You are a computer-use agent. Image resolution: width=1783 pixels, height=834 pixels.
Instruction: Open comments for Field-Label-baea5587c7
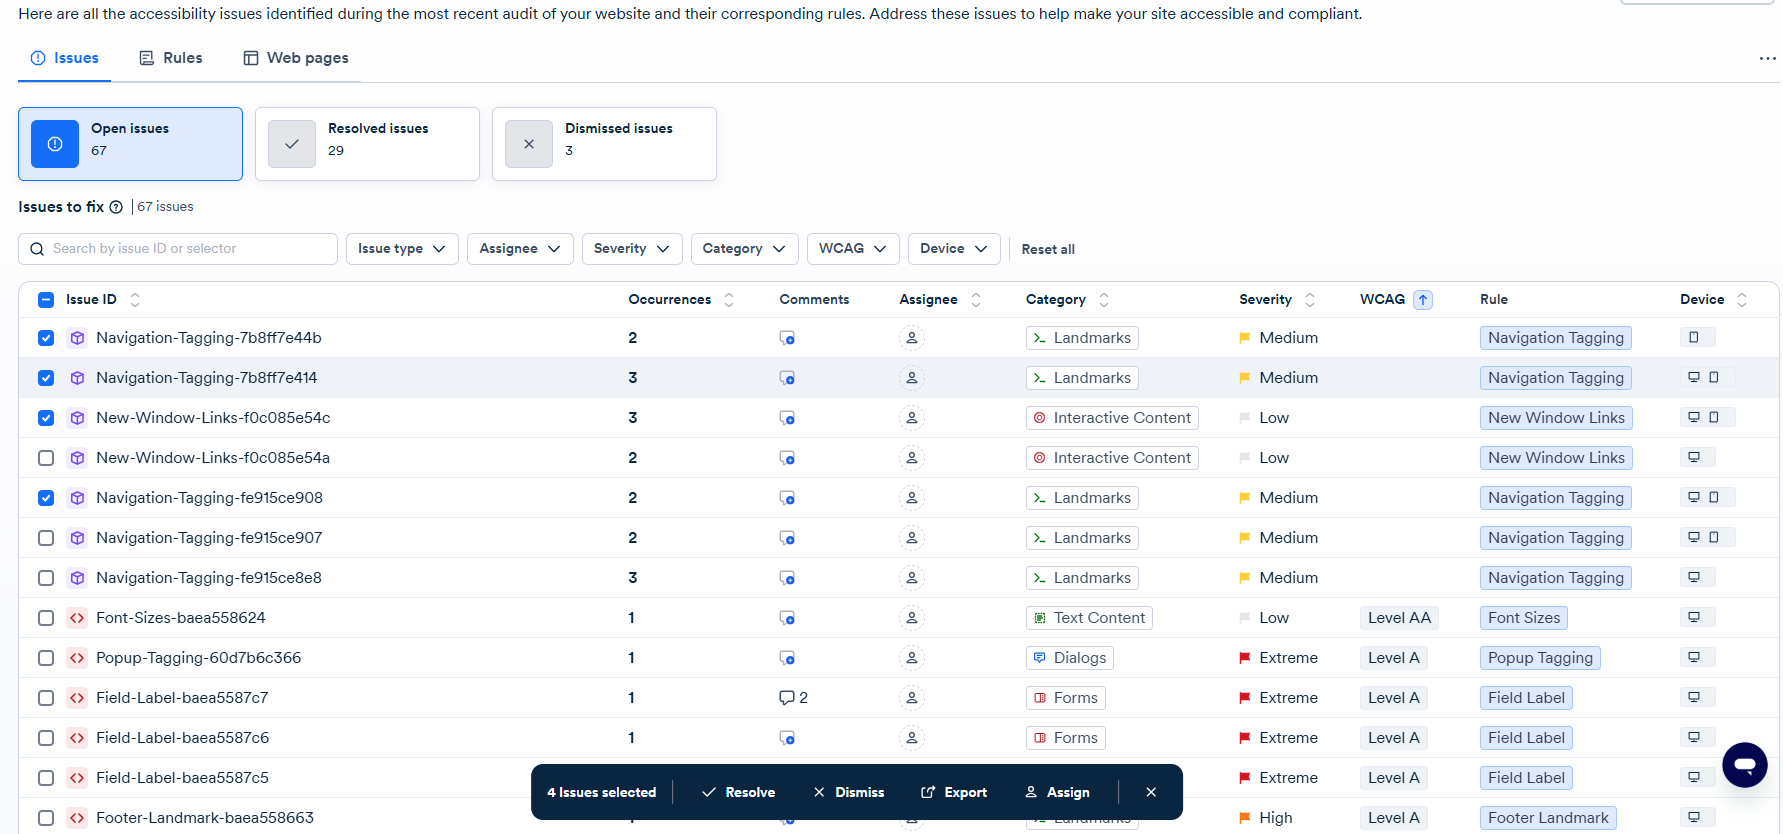[x=793, y=698]
